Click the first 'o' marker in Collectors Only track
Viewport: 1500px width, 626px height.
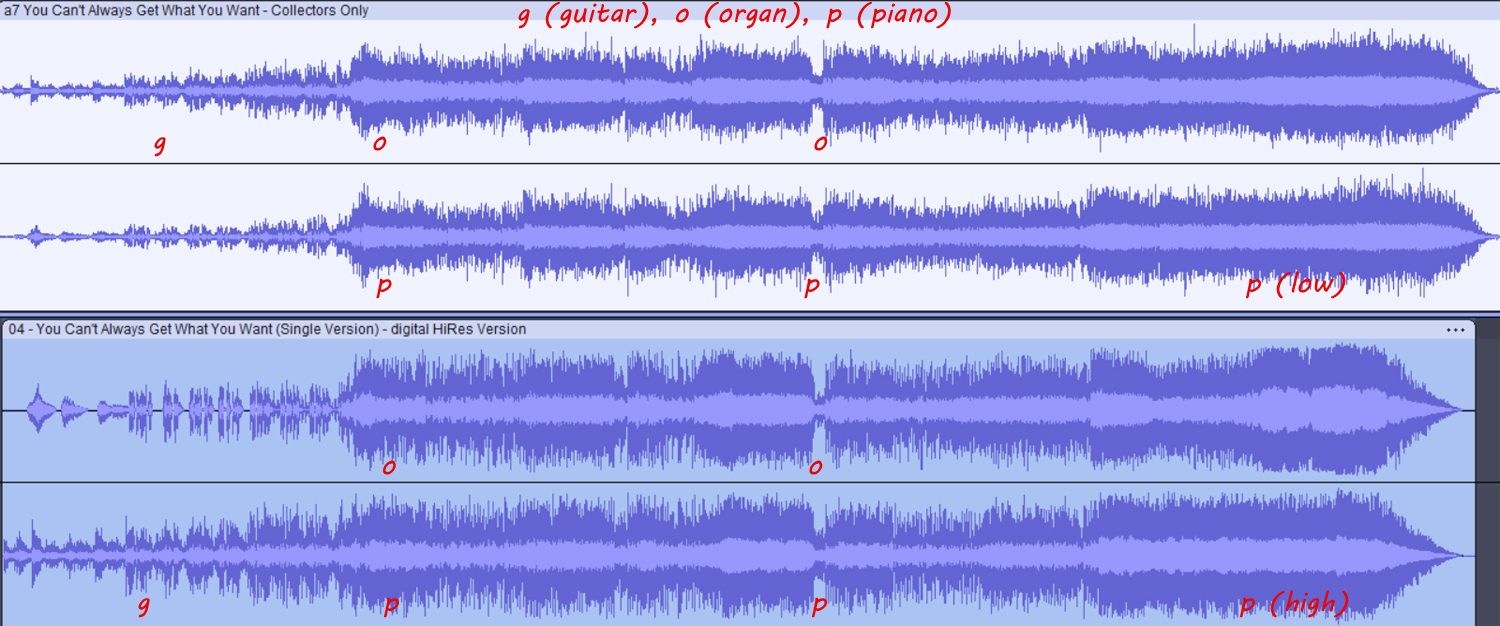pyautogui.click(x=379, y=143)
